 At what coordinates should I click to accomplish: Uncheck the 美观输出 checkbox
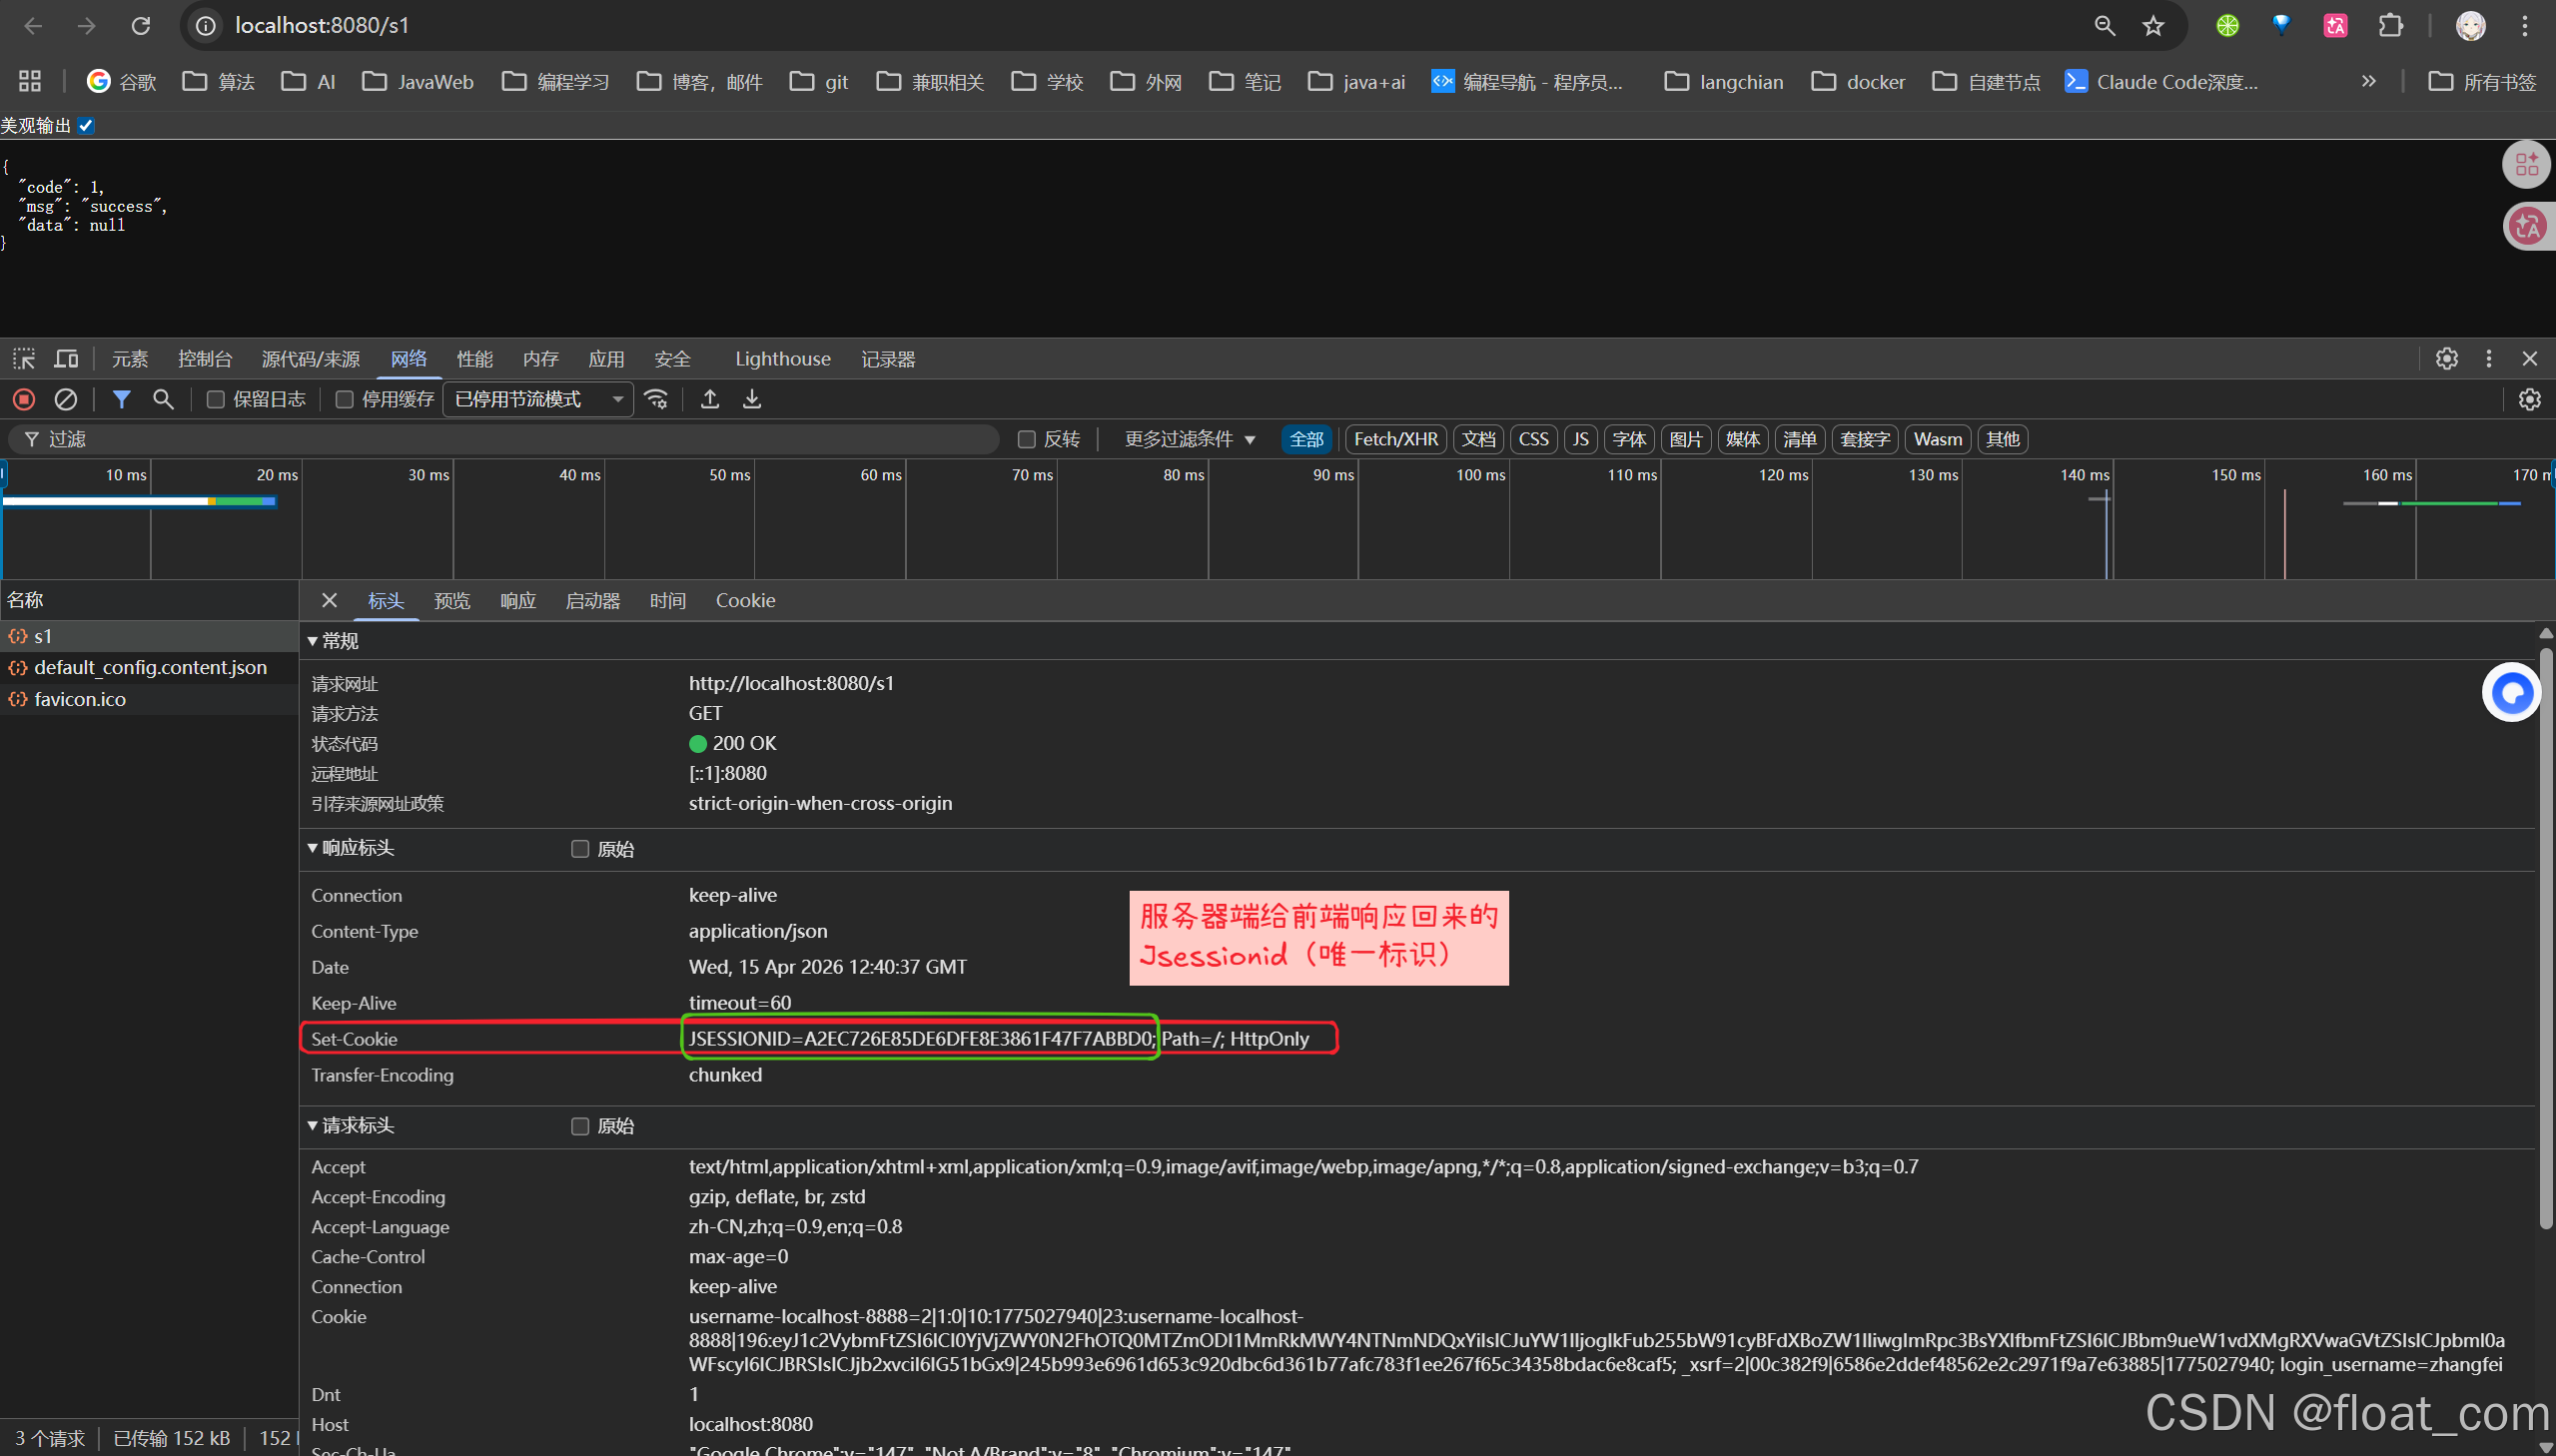click(86, 125)
